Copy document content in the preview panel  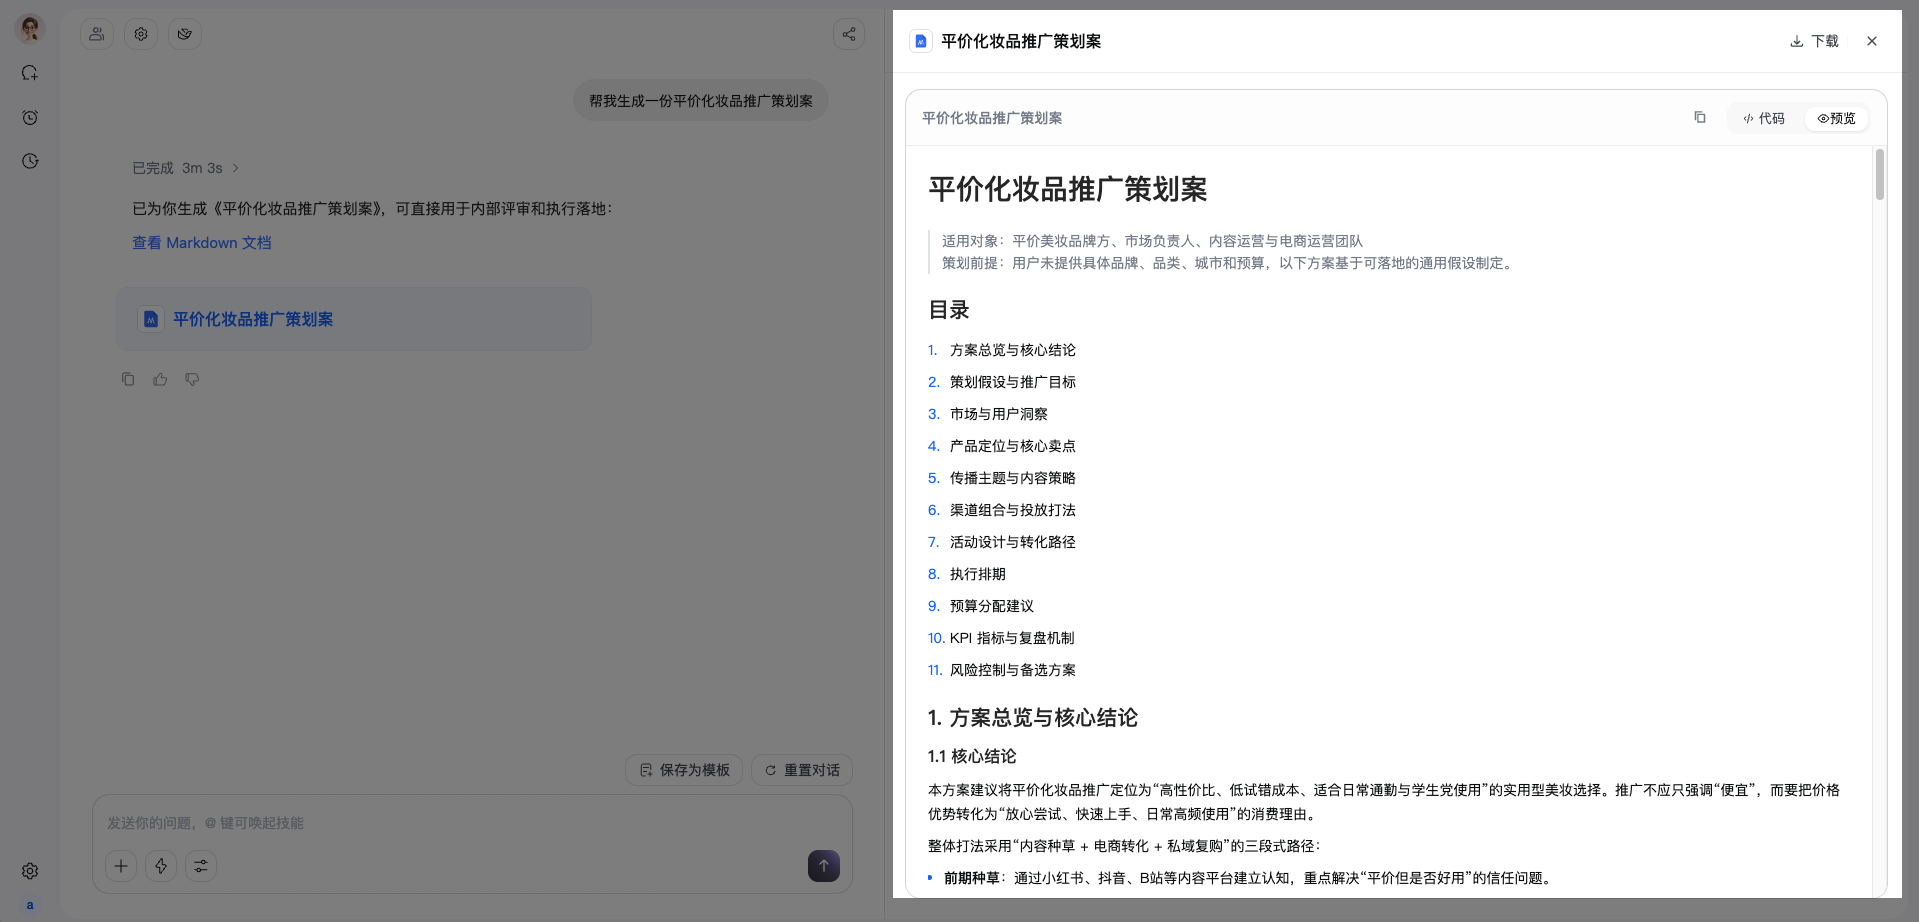(x=1700, y=117)
